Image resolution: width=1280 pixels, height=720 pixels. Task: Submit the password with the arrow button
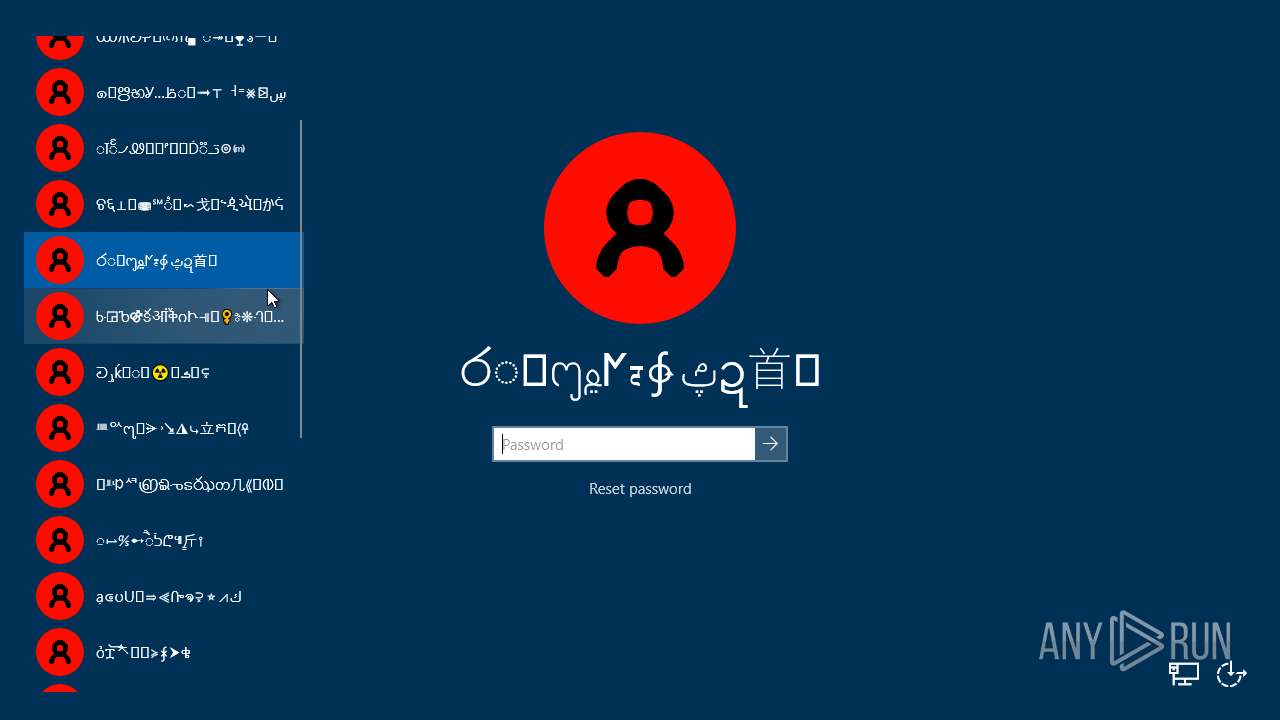pos(771,444)
